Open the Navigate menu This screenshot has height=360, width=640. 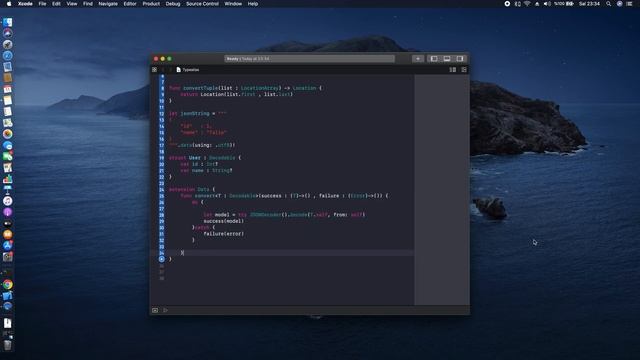pyautogui.click(x=108, y=4)
